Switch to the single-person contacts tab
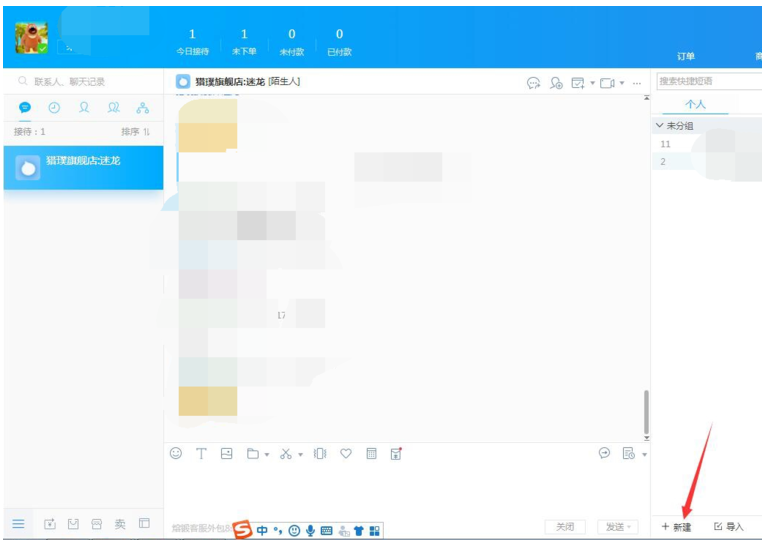Image resolution: width=762 pixels, height=540 pixels. click(84, 107)
